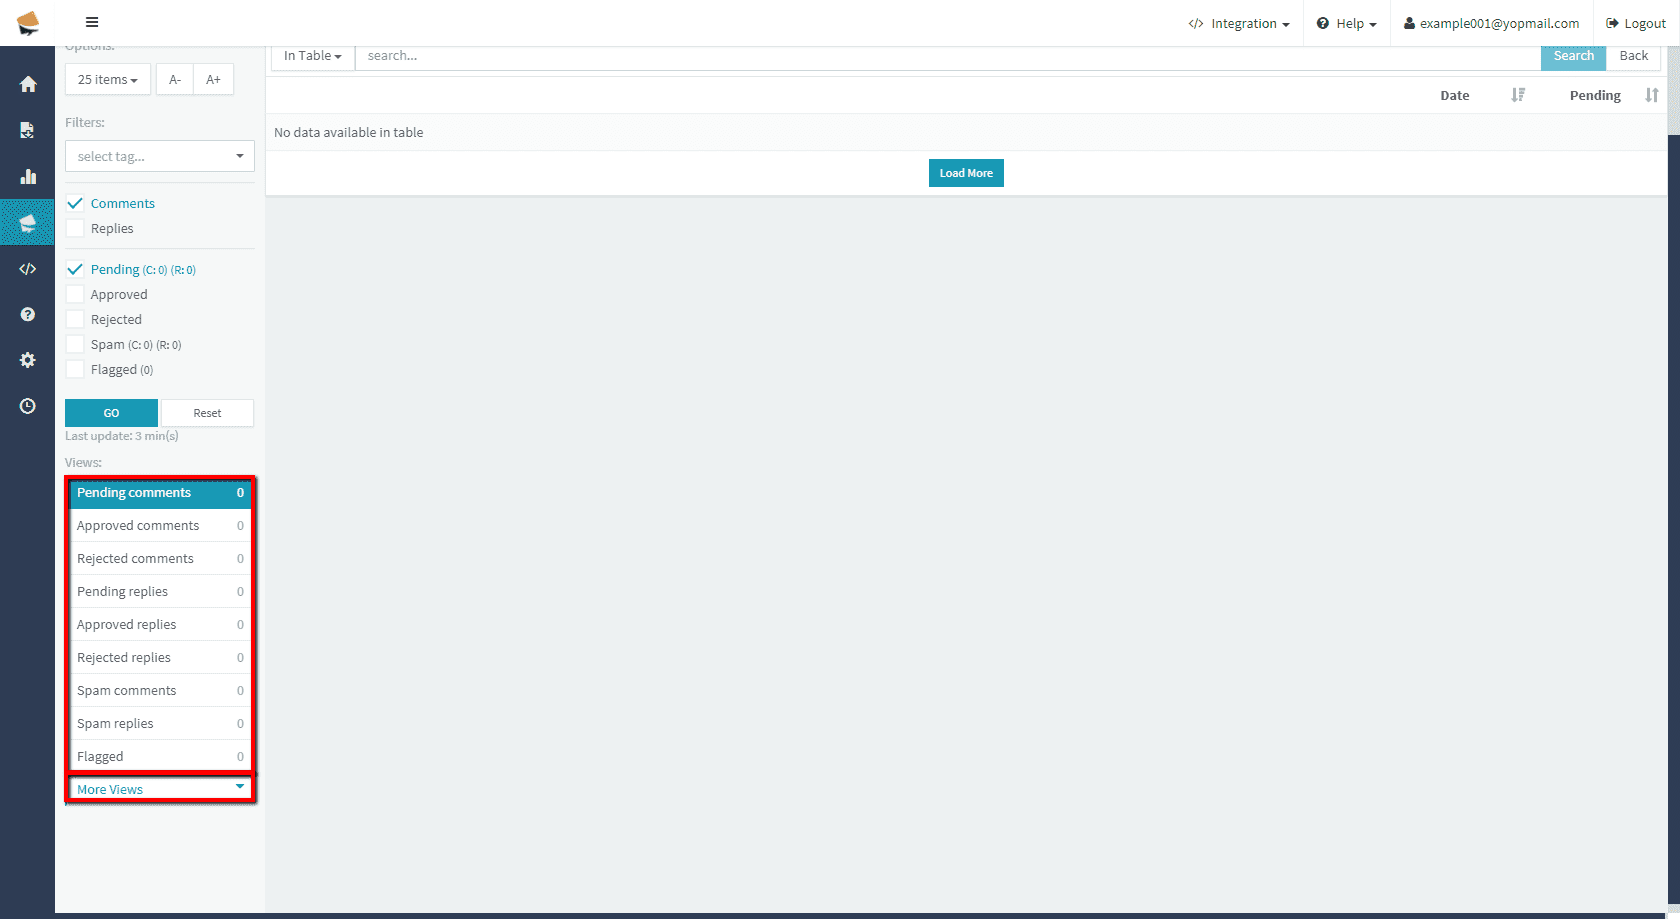Click the code integration sidebar icon
Viewport: 1680px width, 919px height.
coord(28,269)
